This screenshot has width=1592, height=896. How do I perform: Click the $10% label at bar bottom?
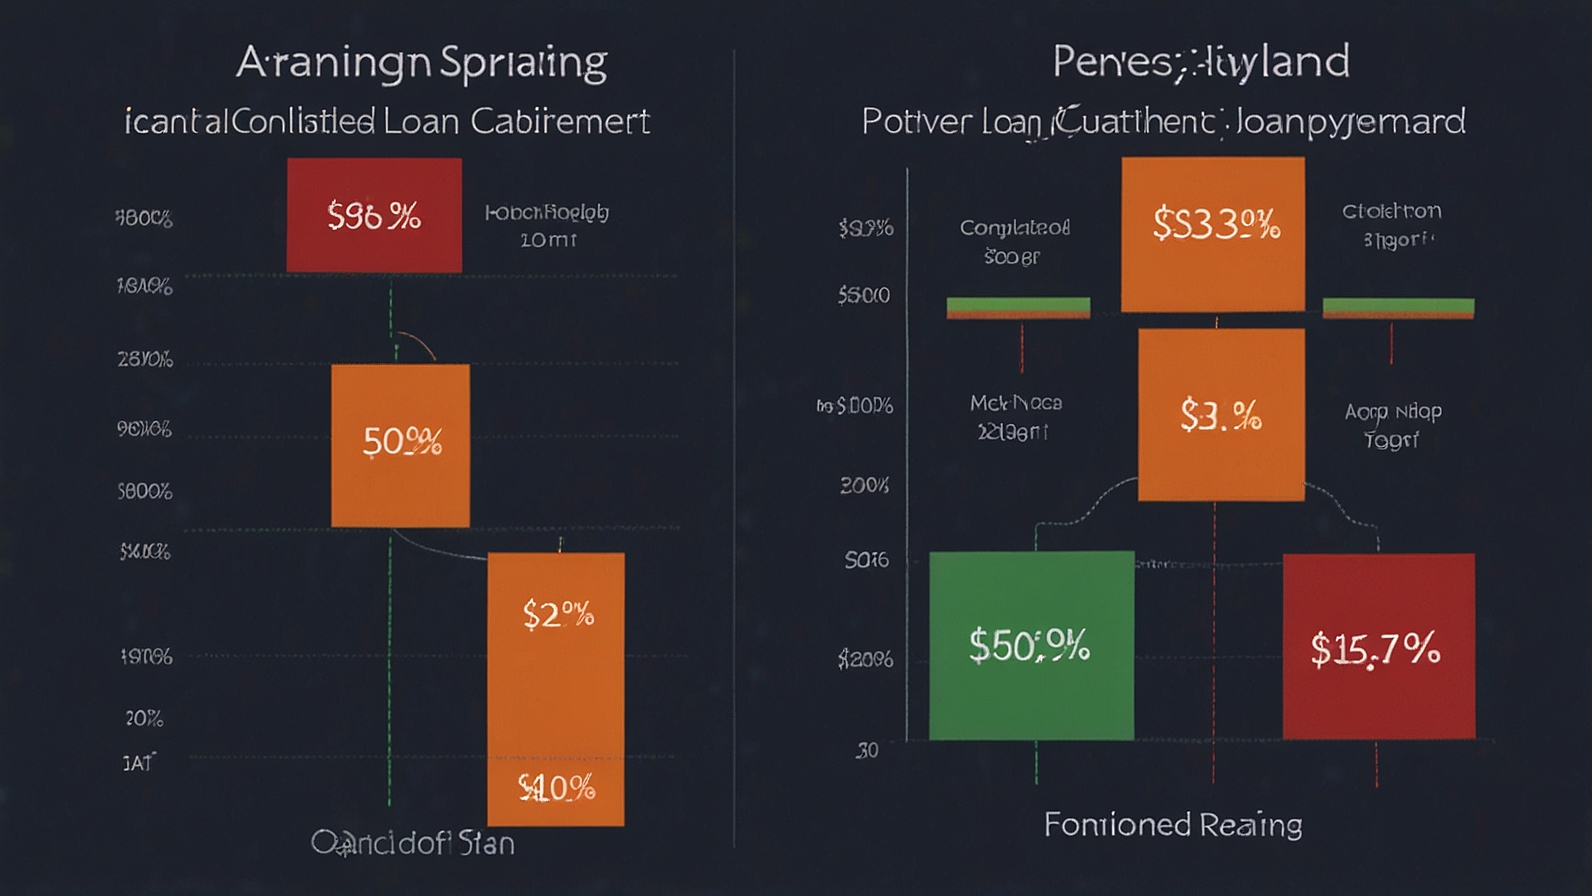coord(556,789)
